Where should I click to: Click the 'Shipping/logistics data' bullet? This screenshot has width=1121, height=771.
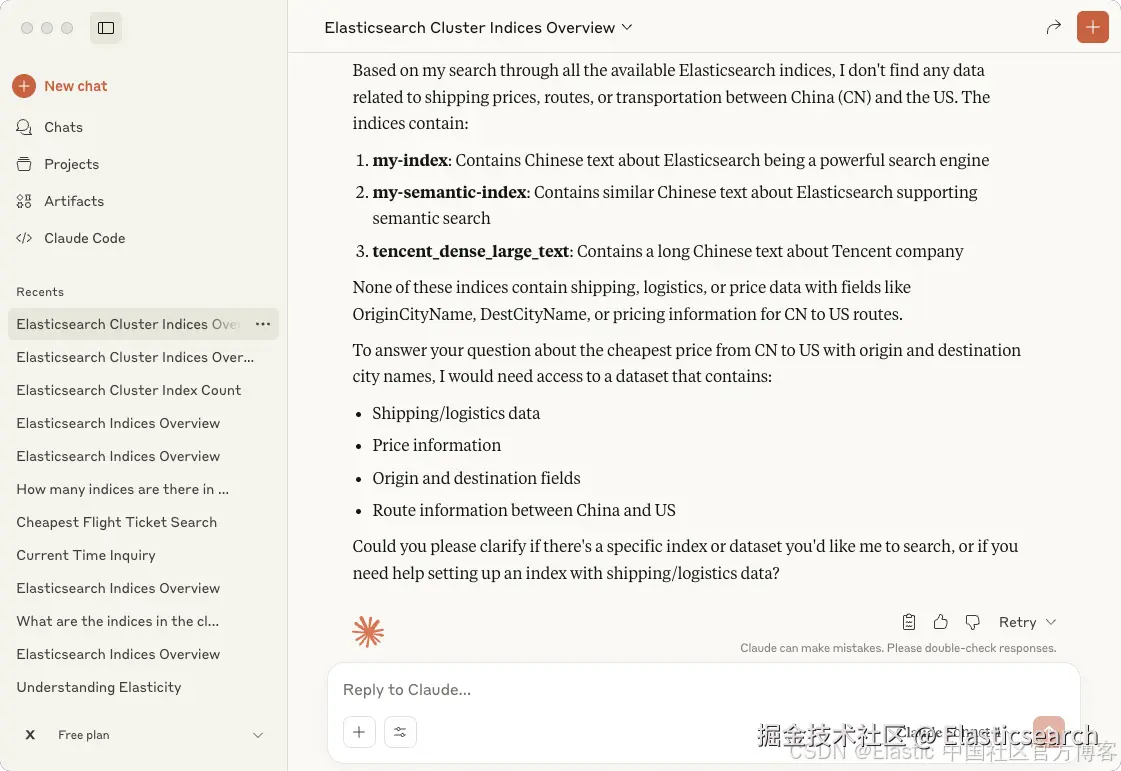coord(456,413)
